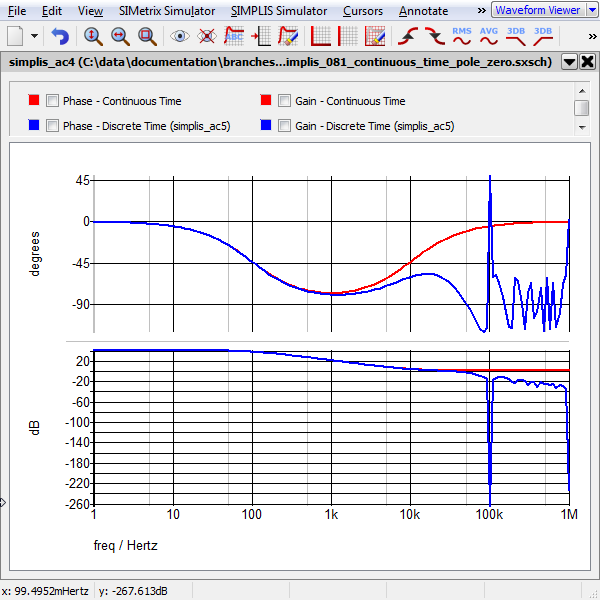Viewport: 600px width, 600px height.
Task: Click the zoom out magnifier icon
Action: tap(120, 36)
